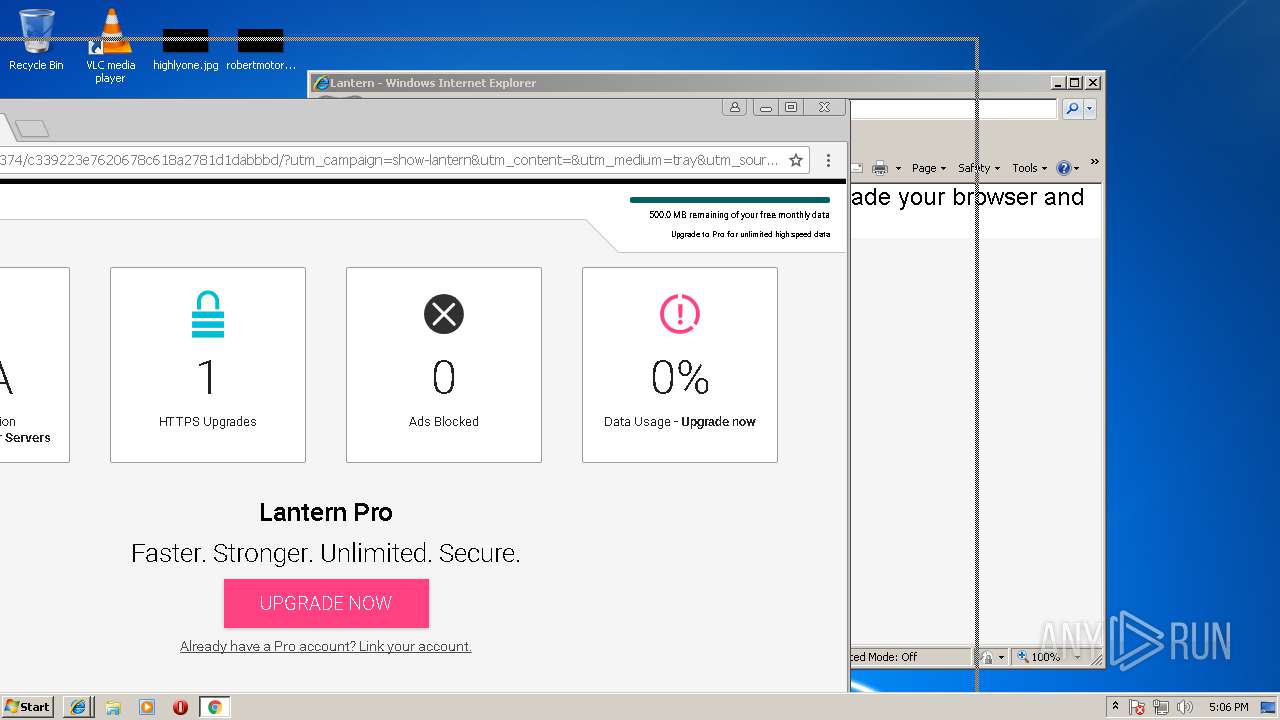Show more toolbar commands chevron in Internet Explorer
This screenshot has height=720, width=1280.
(x=1094, y=162)
